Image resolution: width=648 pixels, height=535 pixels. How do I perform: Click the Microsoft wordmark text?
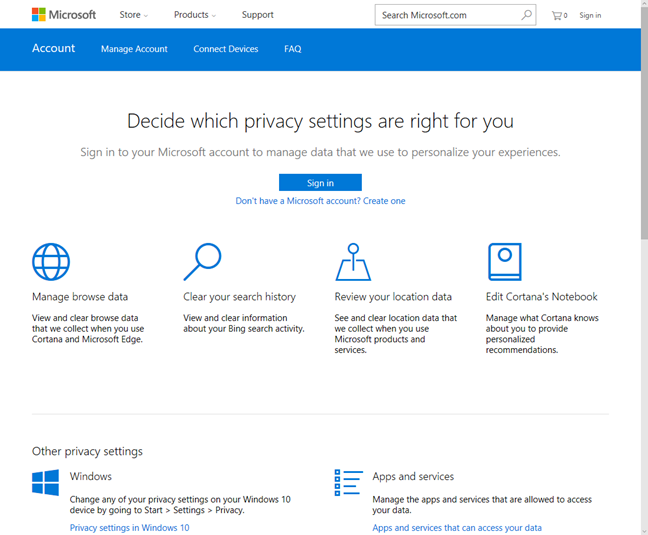pyautogui.click(x=72, y=15)
